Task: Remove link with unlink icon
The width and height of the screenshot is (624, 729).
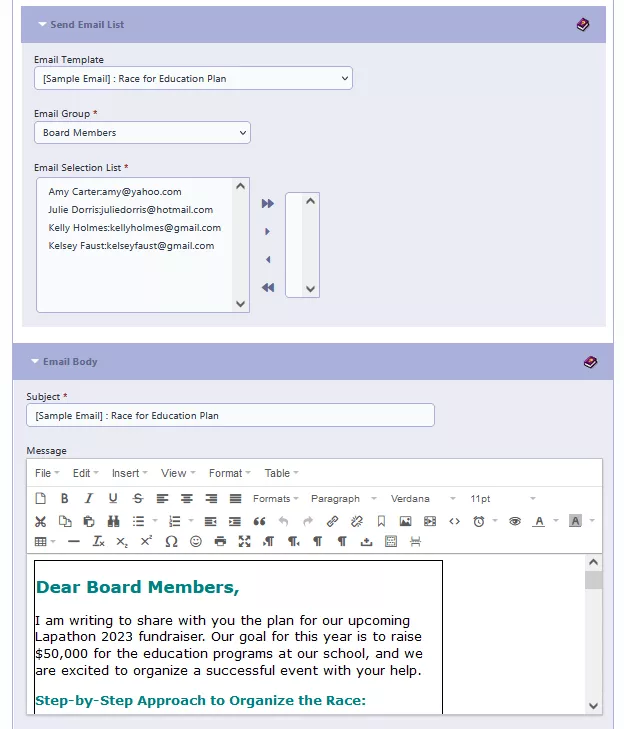Action: click(357, 521)
